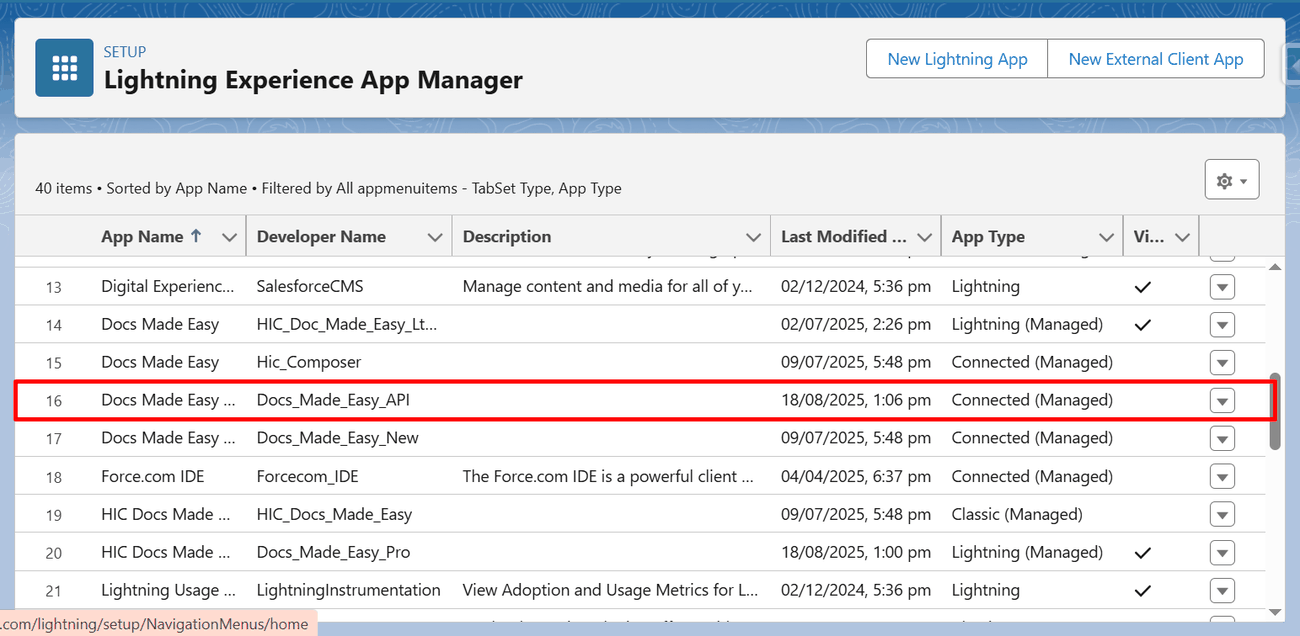Screen dimensions: 1300x636
Task: Click the App Type column header
Action: coord(988,237)
